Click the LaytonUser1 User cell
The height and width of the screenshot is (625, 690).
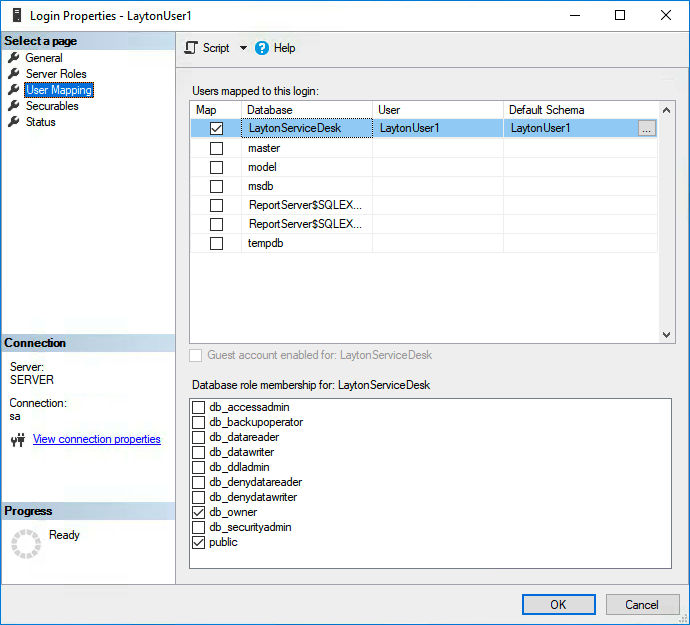point(438,128)
